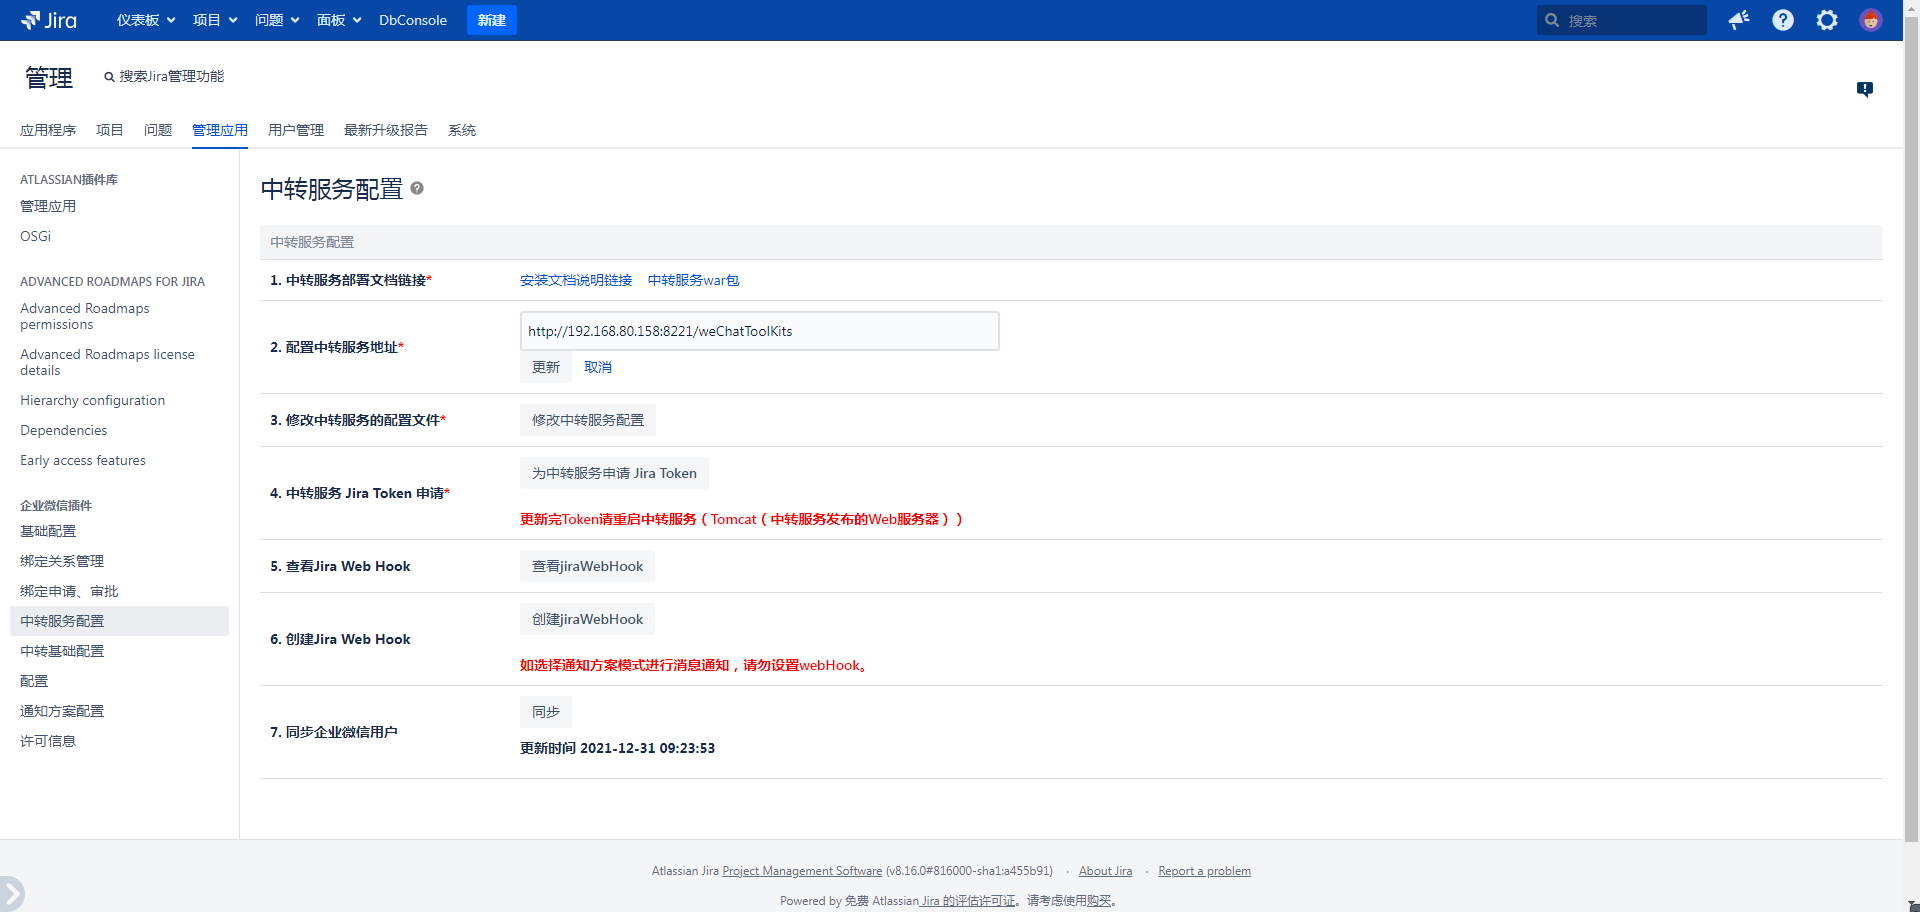Select 通知方案配置 in the sidebar

[x=62, y=711]
